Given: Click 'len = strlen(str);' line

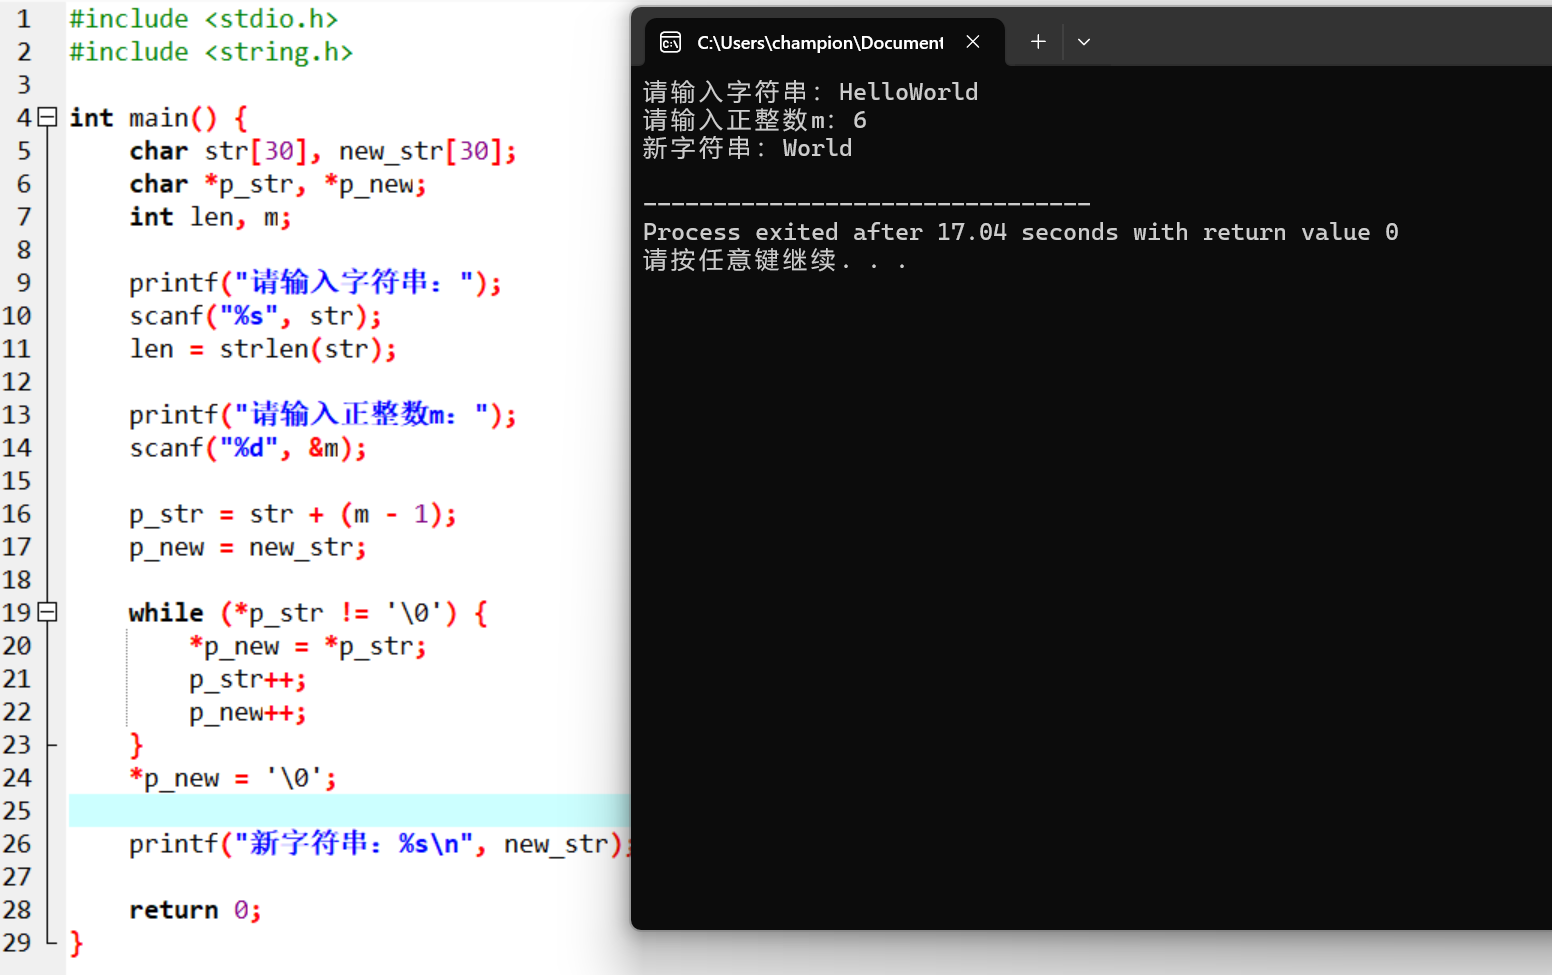Looking at the screenshot, I should 263,349.
